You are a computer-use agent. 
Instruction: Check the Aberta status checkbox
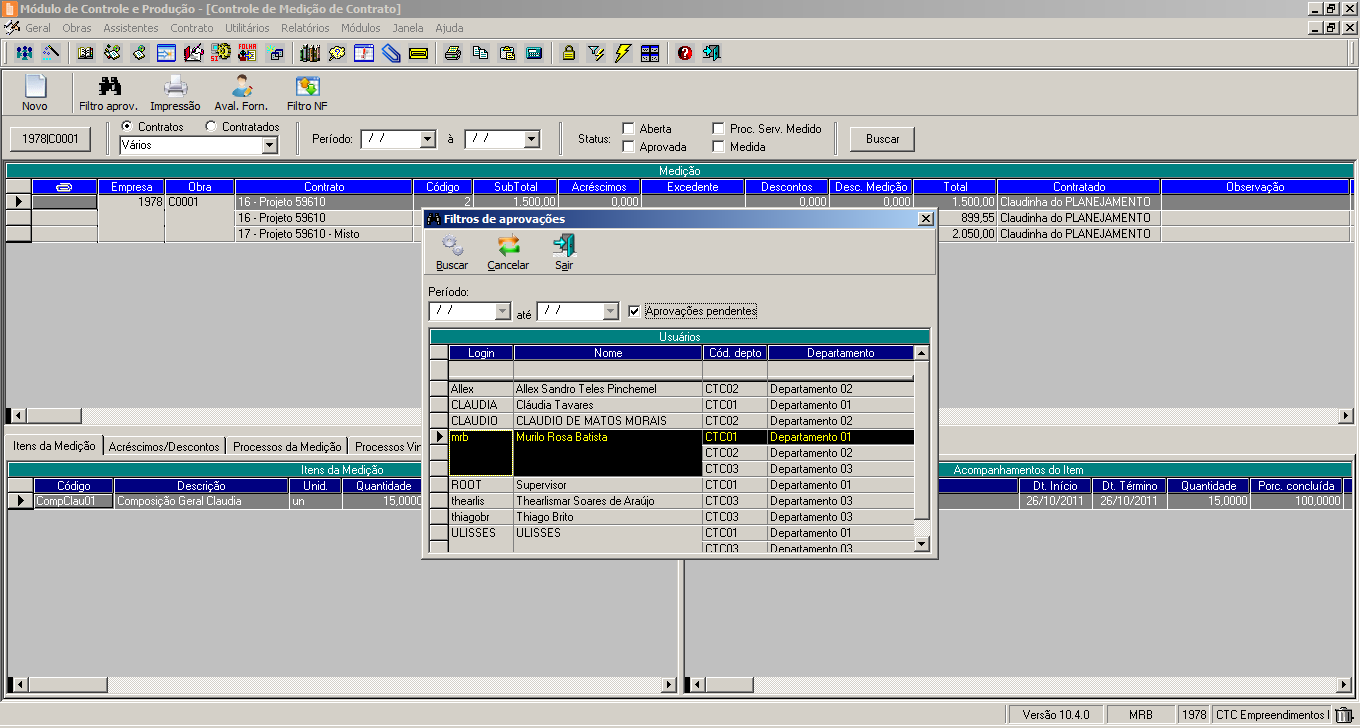628,129
